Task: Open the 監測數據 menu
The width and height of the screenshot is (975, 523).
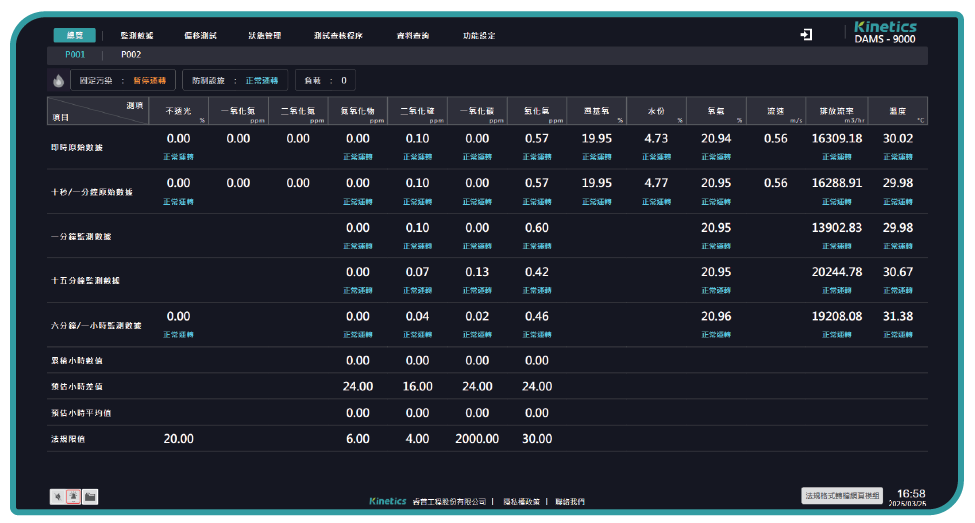Action: pos(136,35)
